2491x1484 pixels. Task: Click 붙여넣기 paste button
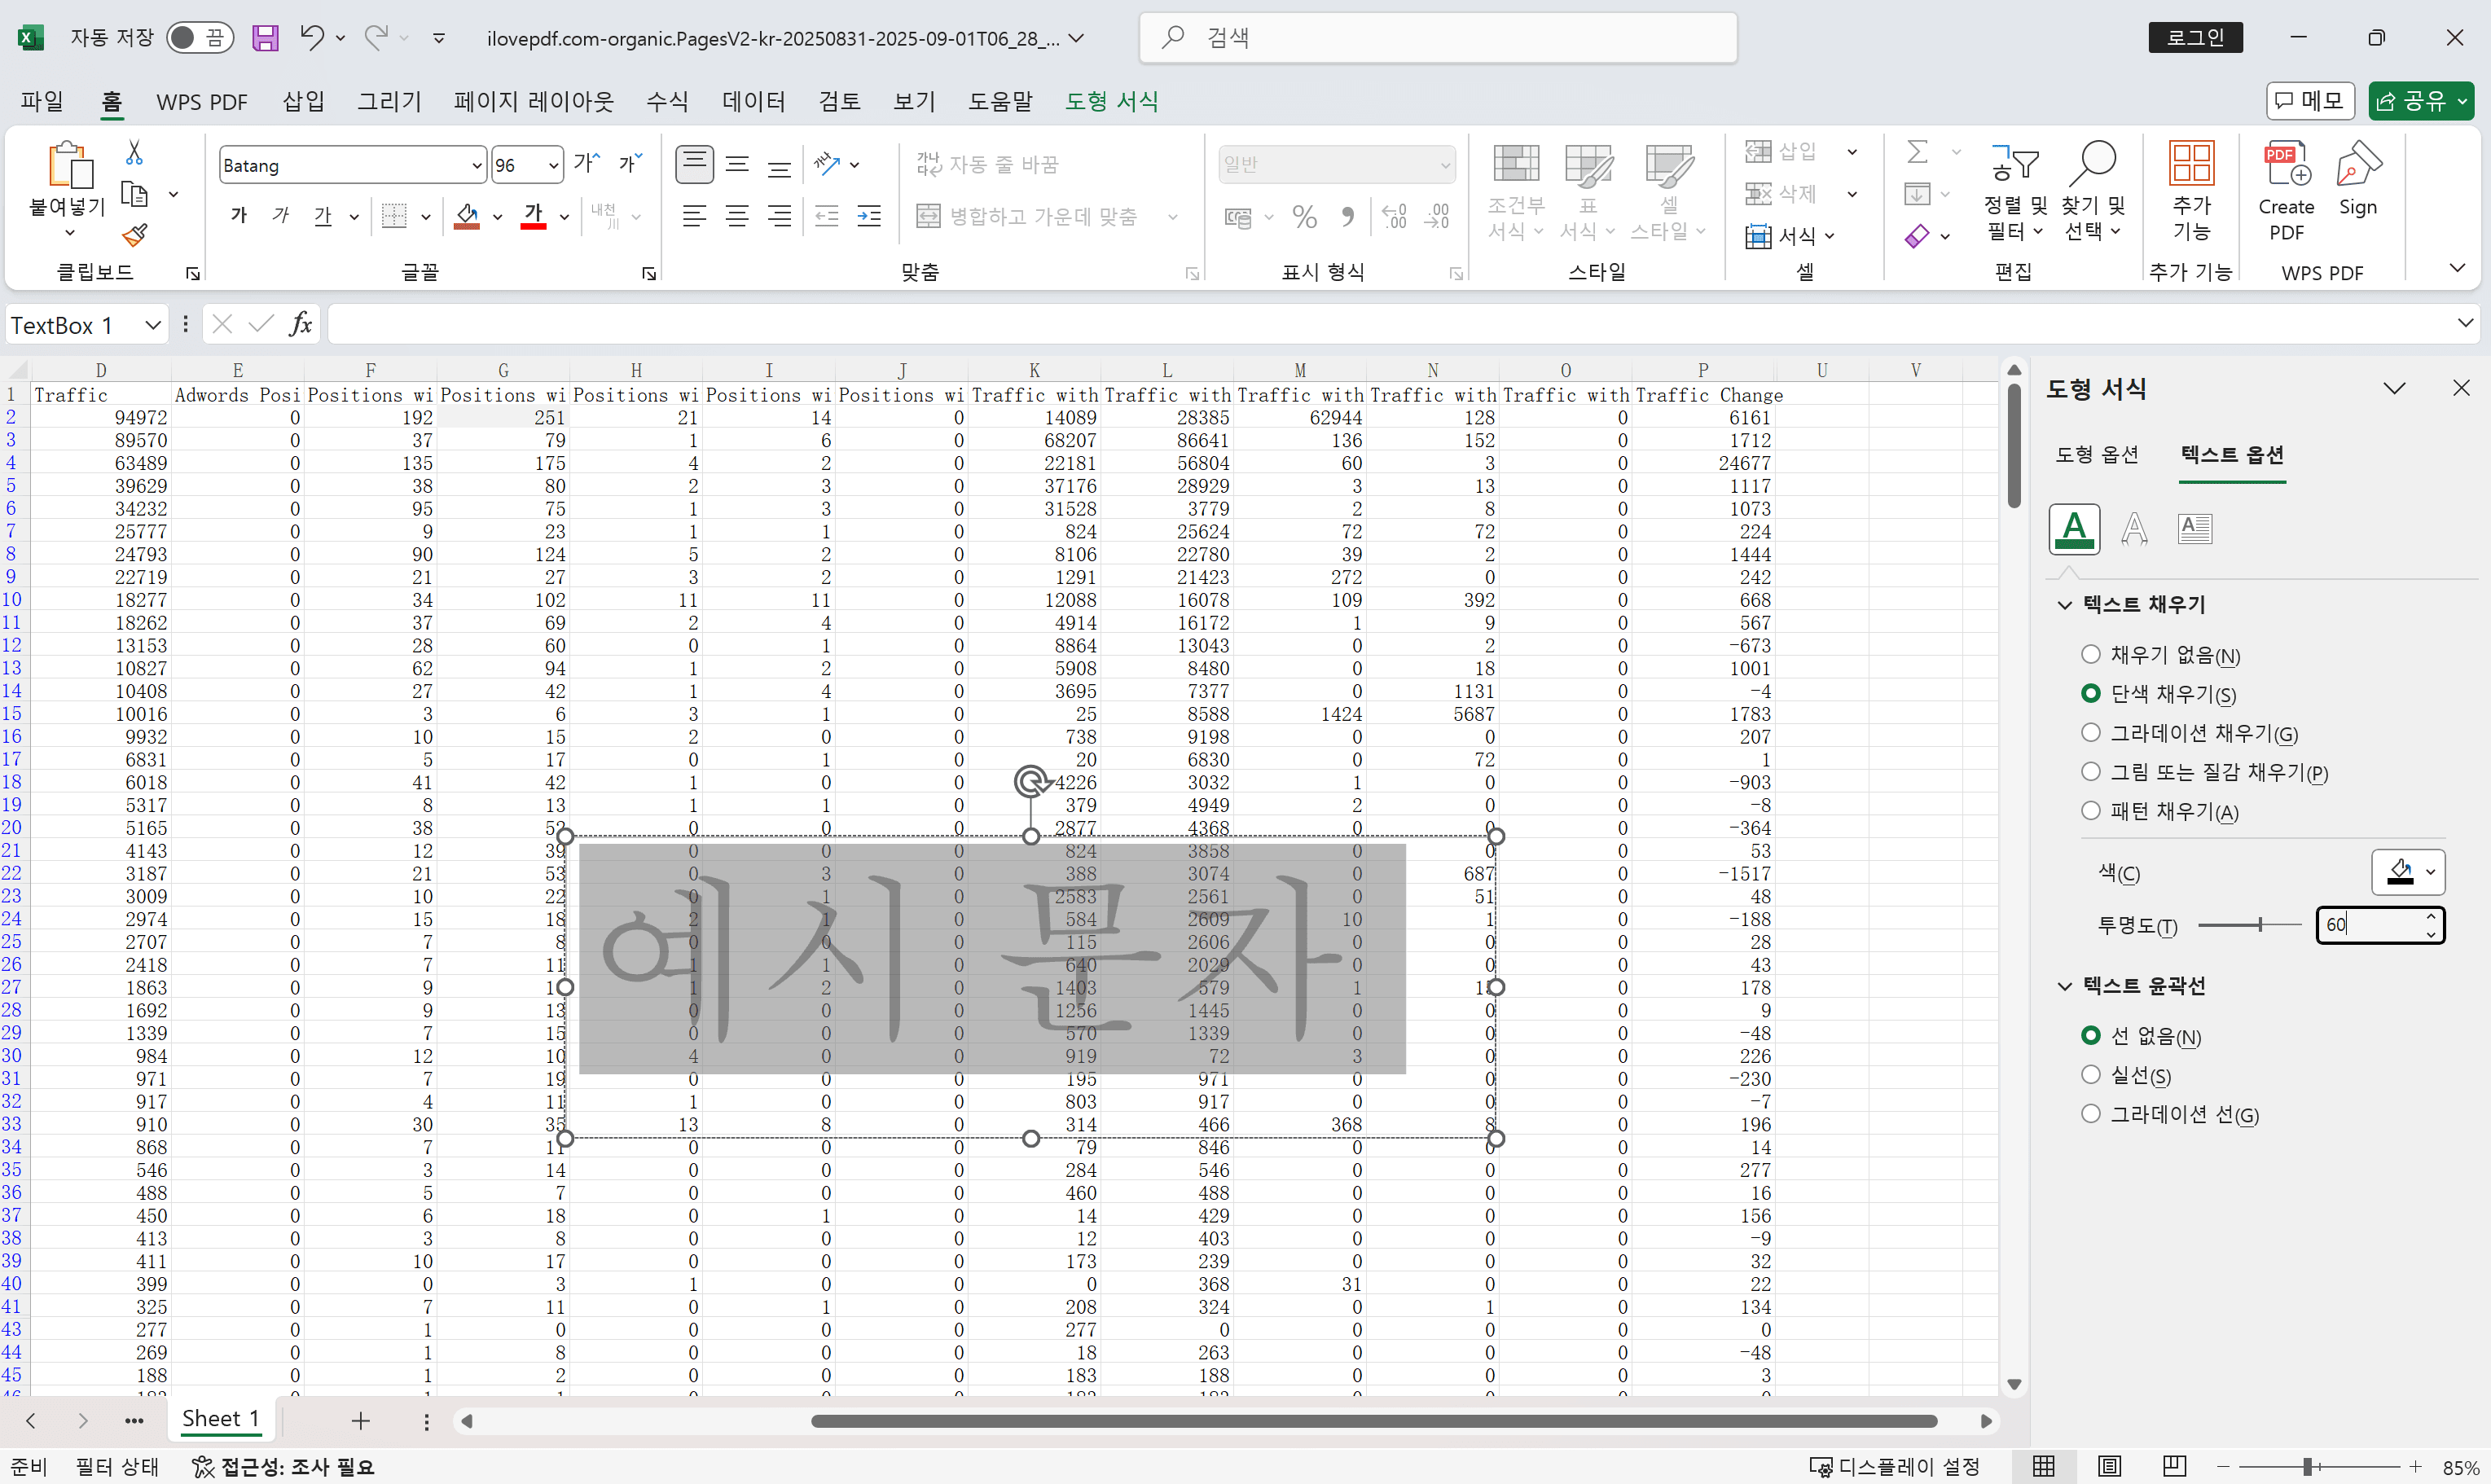pyautogui.click(x=68, y=190)
